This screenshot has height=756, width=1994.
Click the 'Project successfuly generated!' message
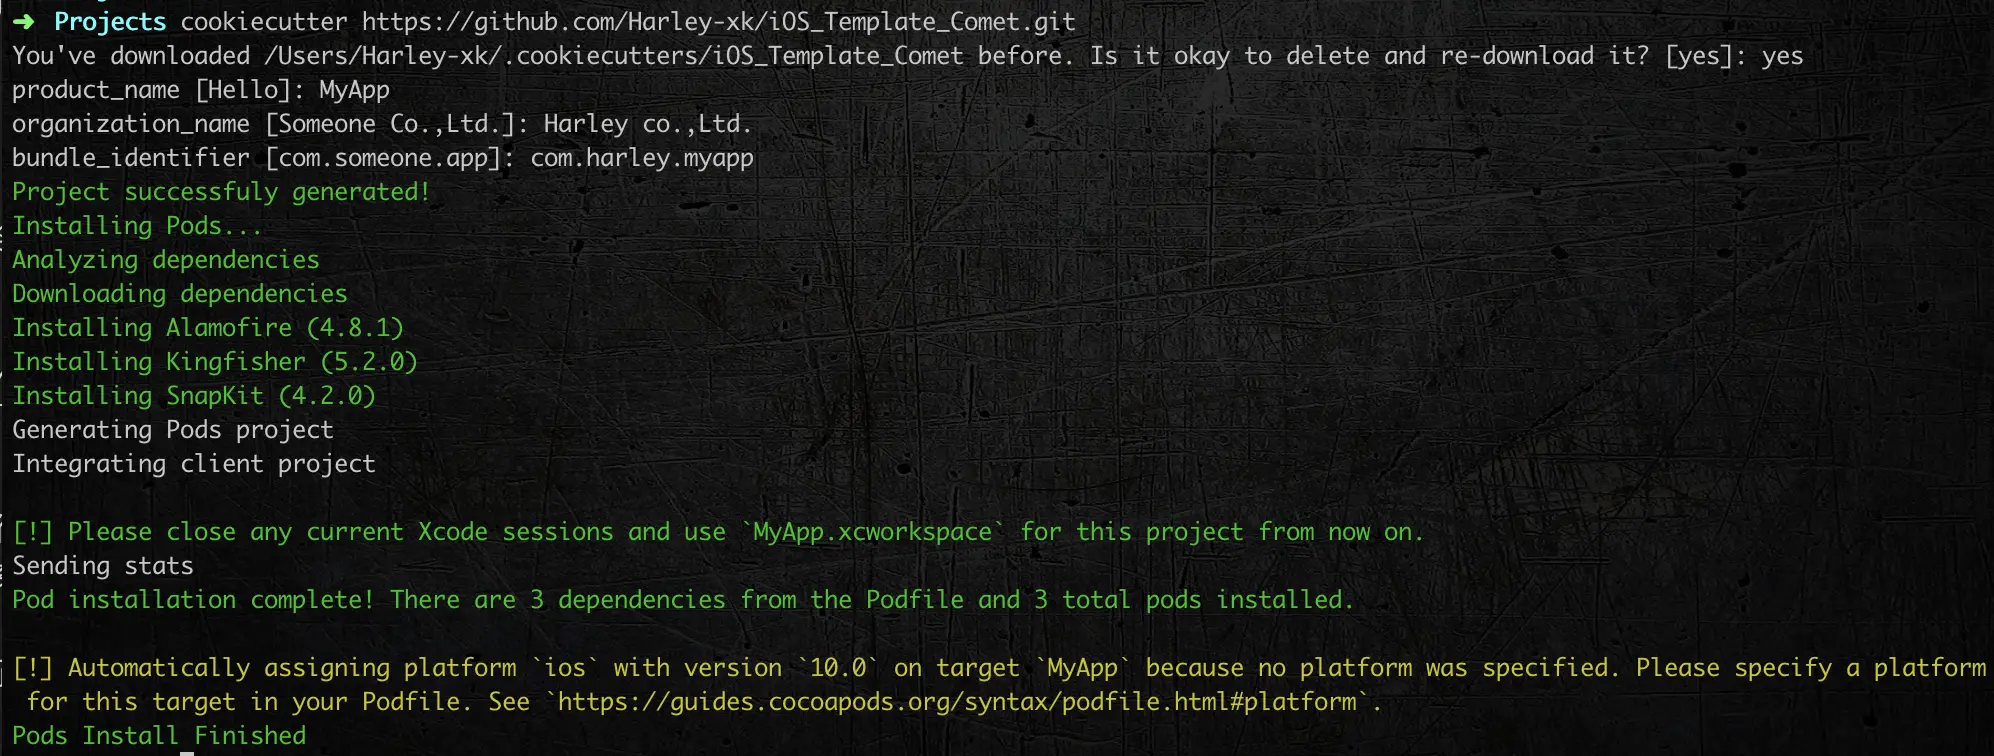pos(221,192)
